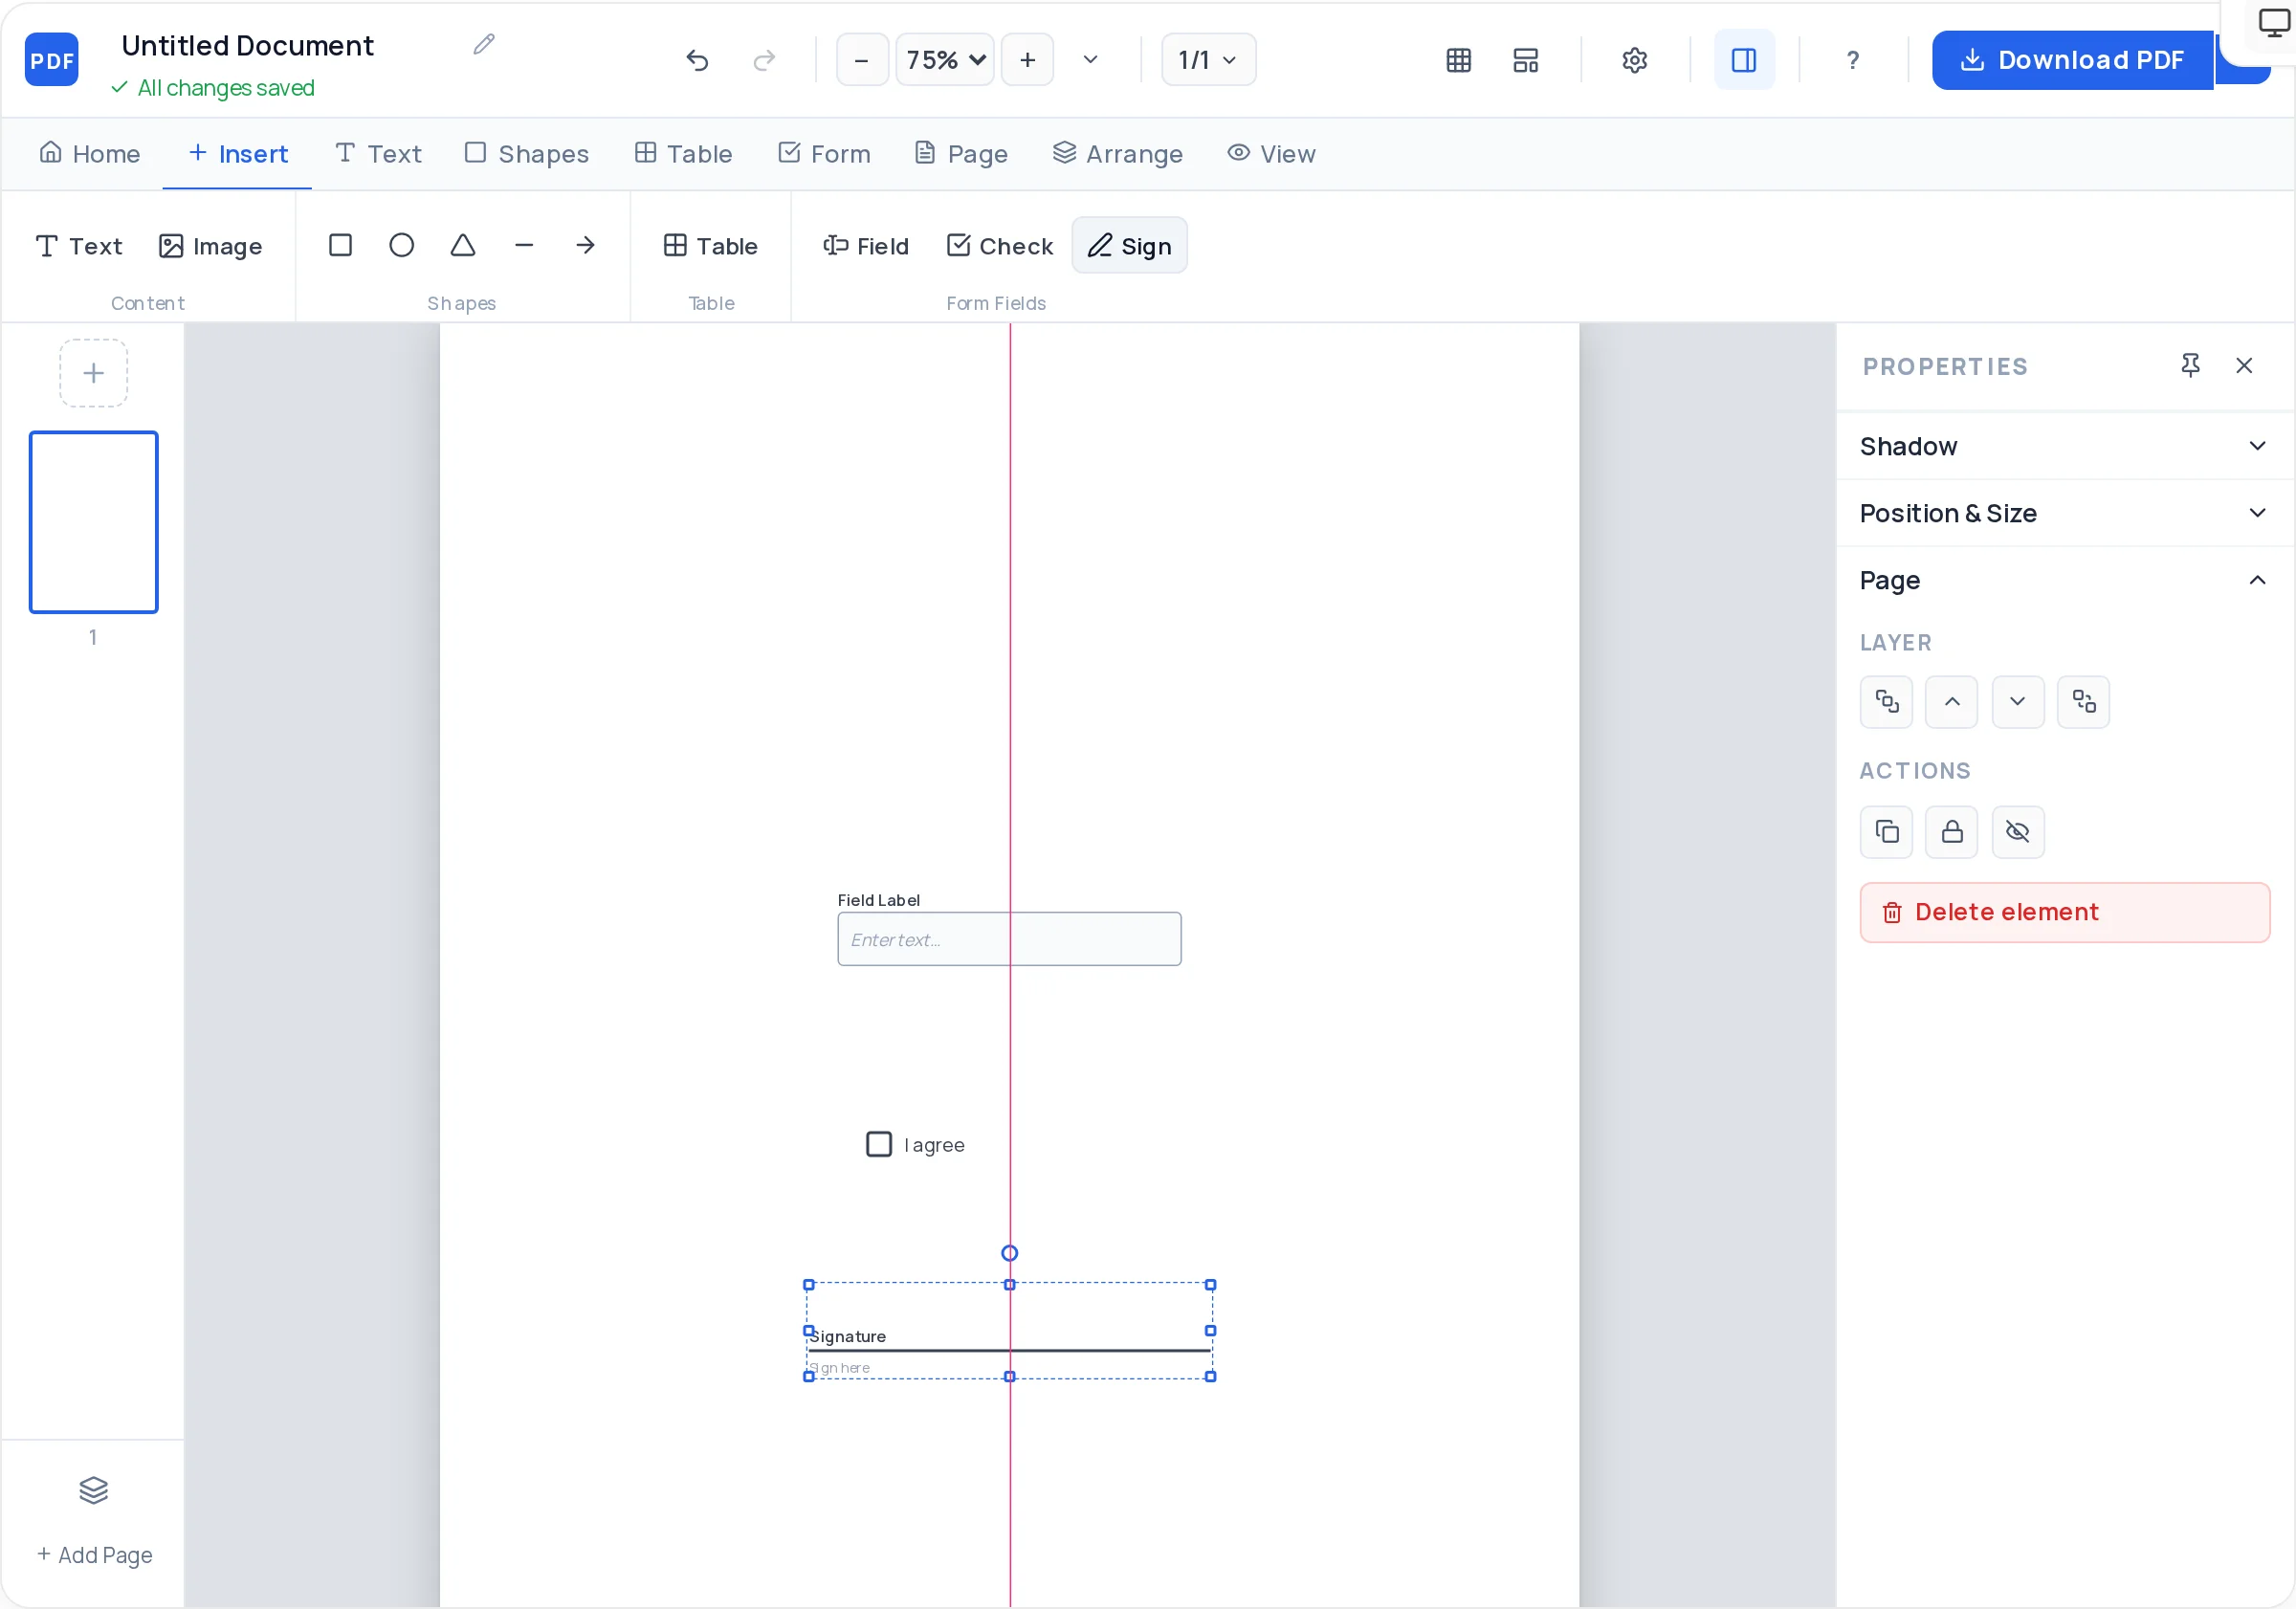Image resolution: width=2296 pixels, height=1609 pixels.
Task: Bring element to front layer icon
Action: (x=1886, y=702)
